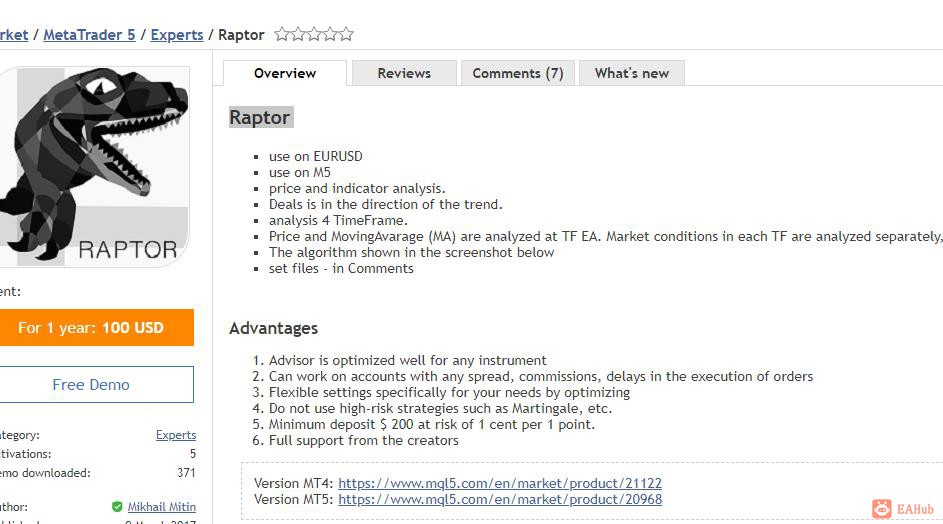This screenshot has width=943, height=524.
Task: Open the Comments (7) tab
Action: [x=518, y=73]
